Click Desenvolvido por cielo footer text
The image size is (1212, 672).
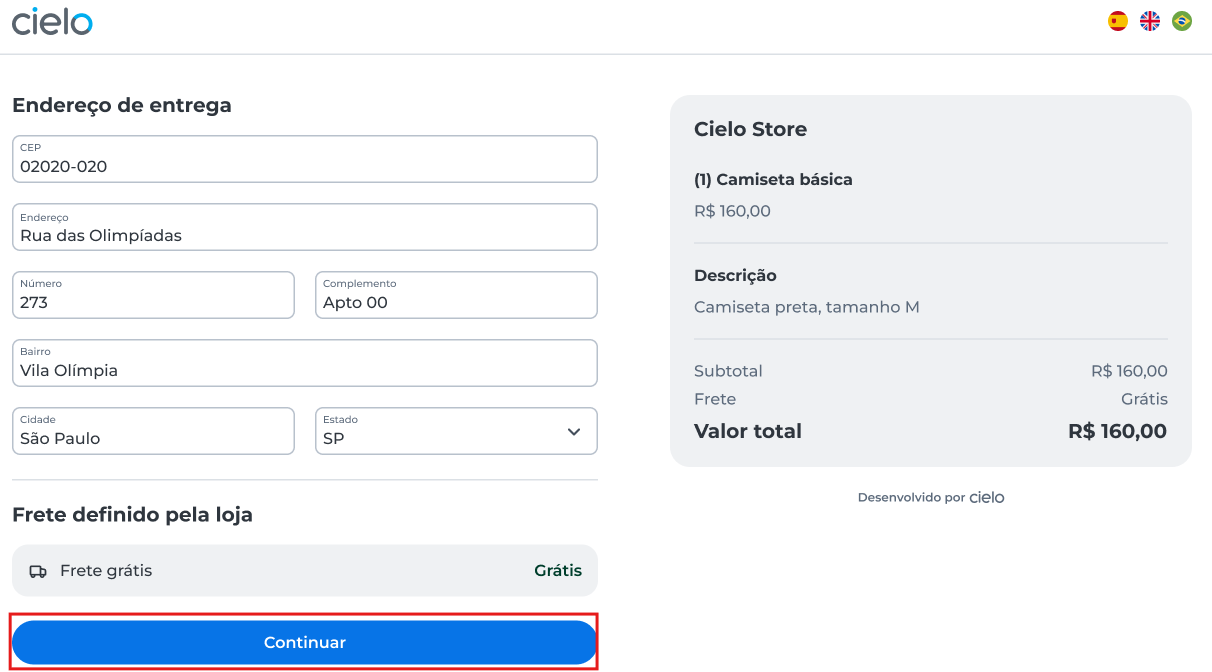tap(931, 497)
